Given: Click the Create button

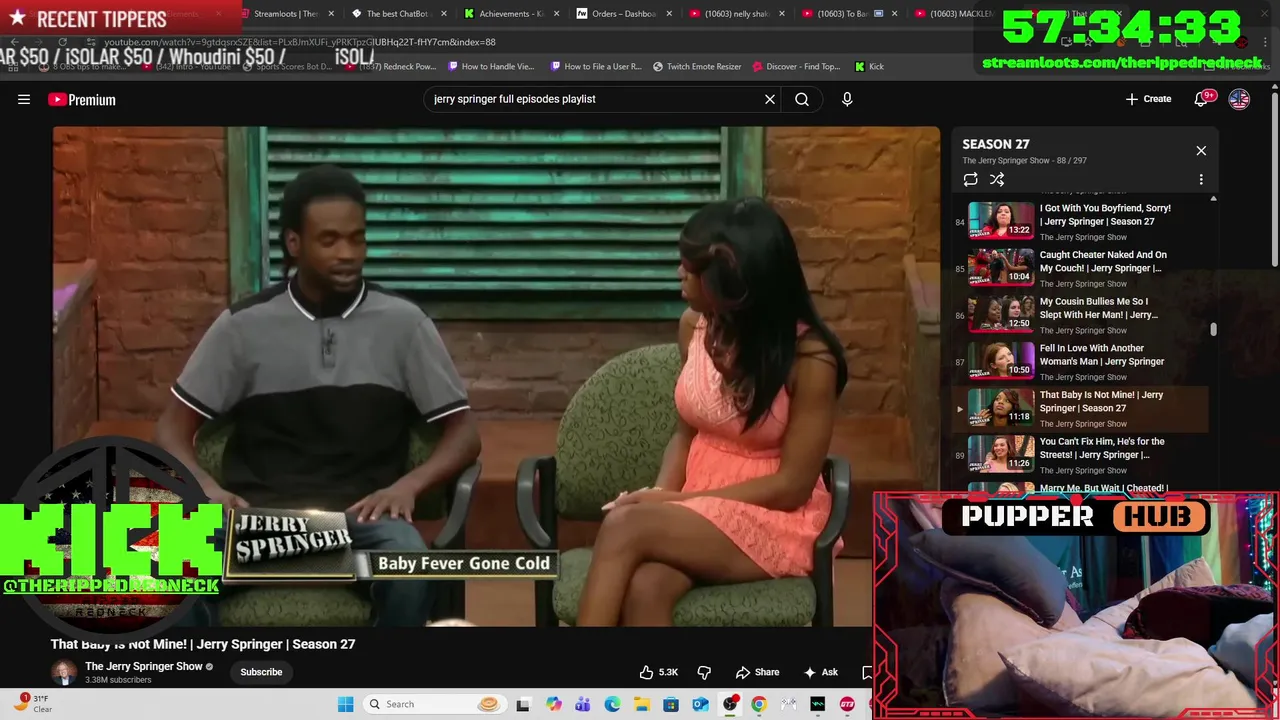Looking at the screenshot, I should [1148, 99].
